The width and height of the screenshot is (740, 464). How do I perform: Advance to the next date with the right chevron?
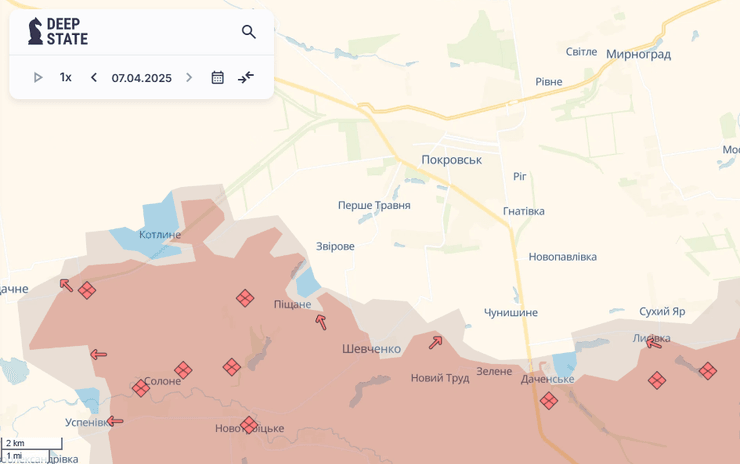[x=189, y=77]
